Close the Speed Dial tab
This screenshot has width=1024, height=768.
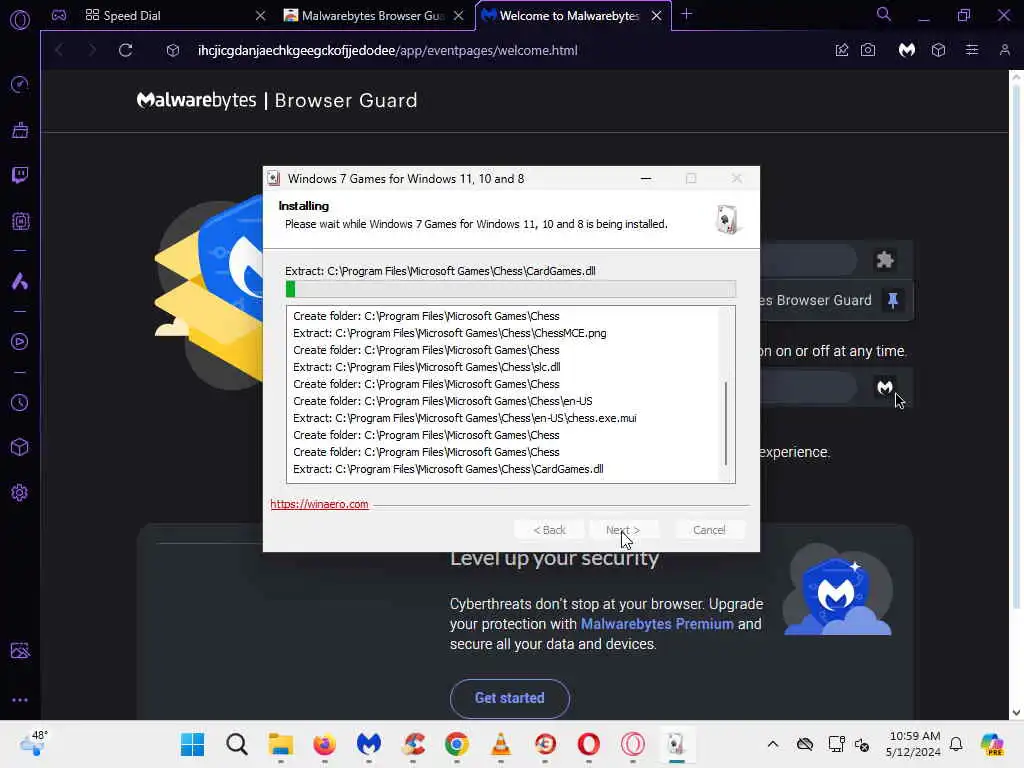tap(261, 16)
